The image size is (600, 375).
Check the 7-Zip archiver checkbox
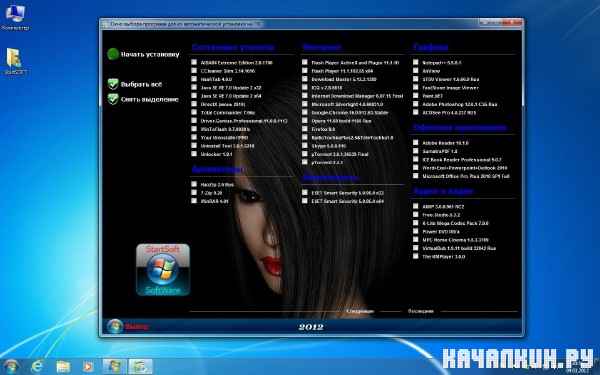pyautogui.click(x=194, y=192)
